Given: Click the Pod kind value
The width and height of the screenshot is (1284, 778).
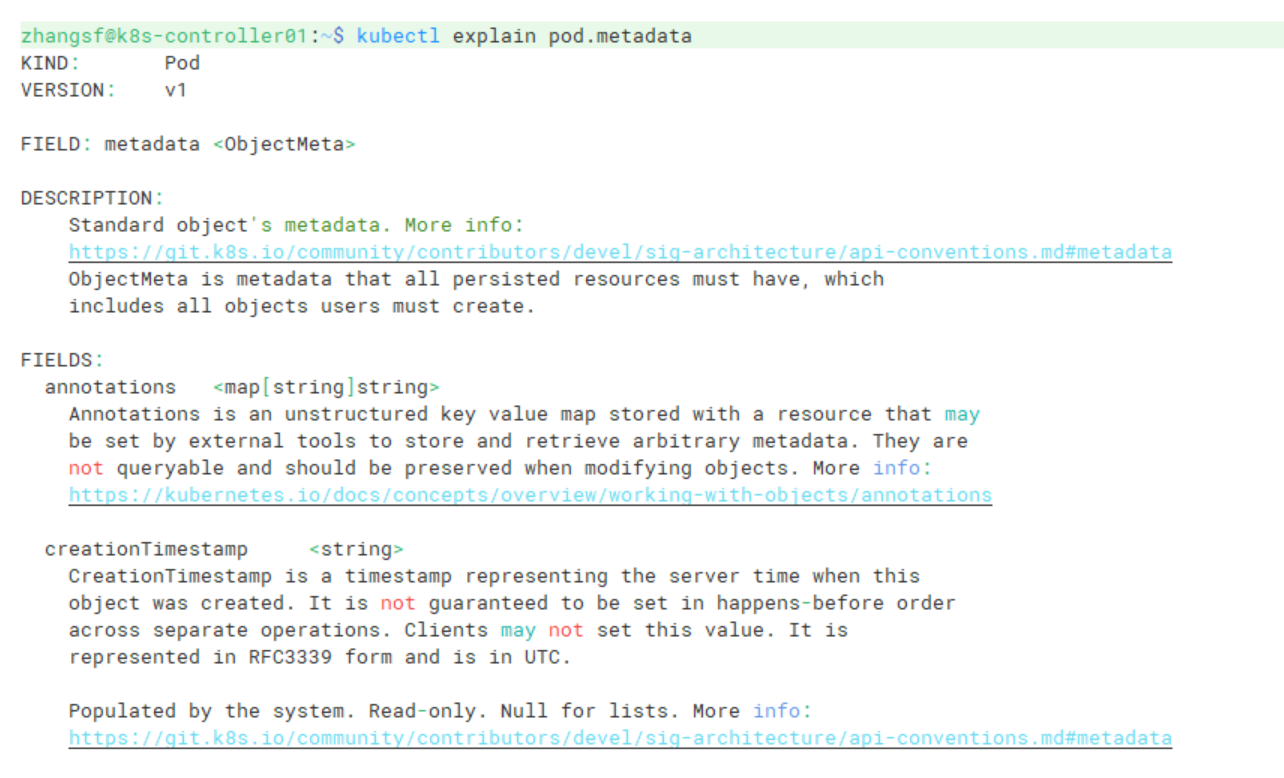Looking at the screenshot, I should (x=182, y=63).
